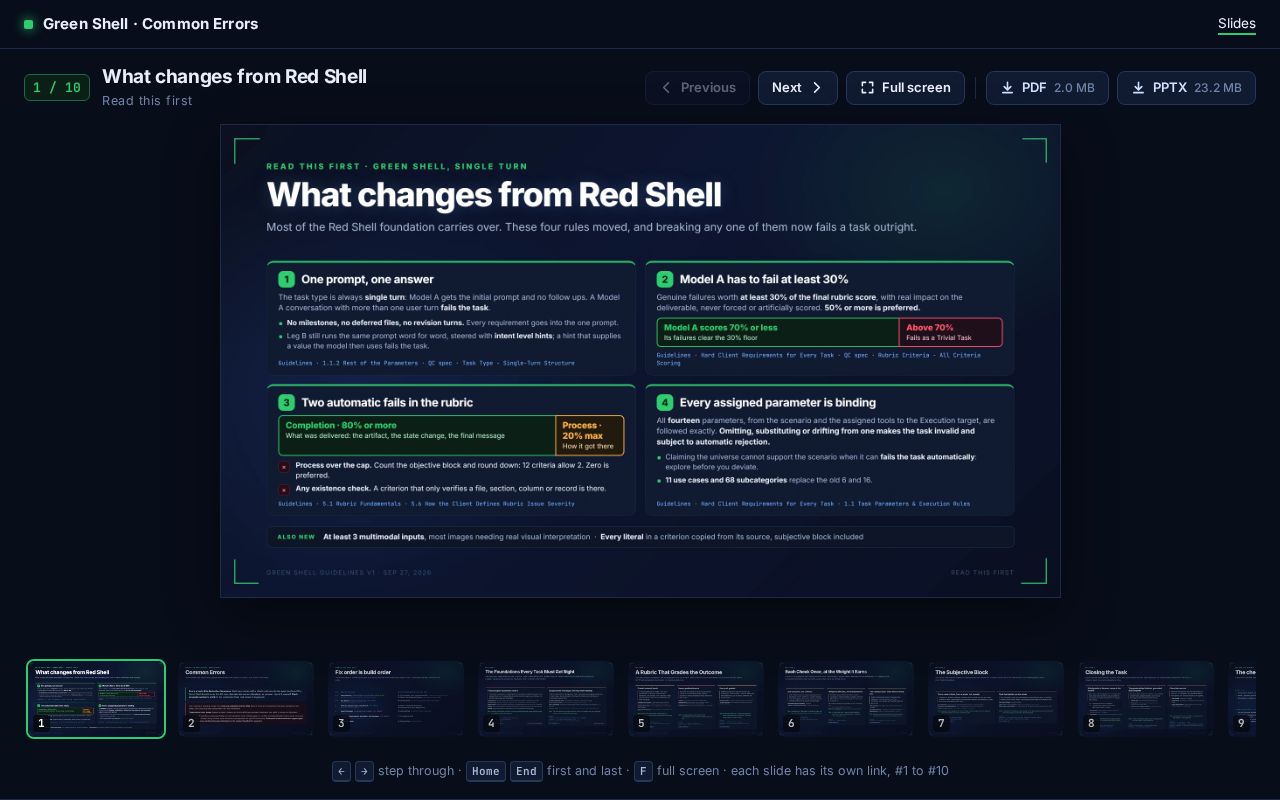Screen dimensions: 1280x800
Task: Select slide thumbnail 8 Closing the Task
Action: 1146,699
